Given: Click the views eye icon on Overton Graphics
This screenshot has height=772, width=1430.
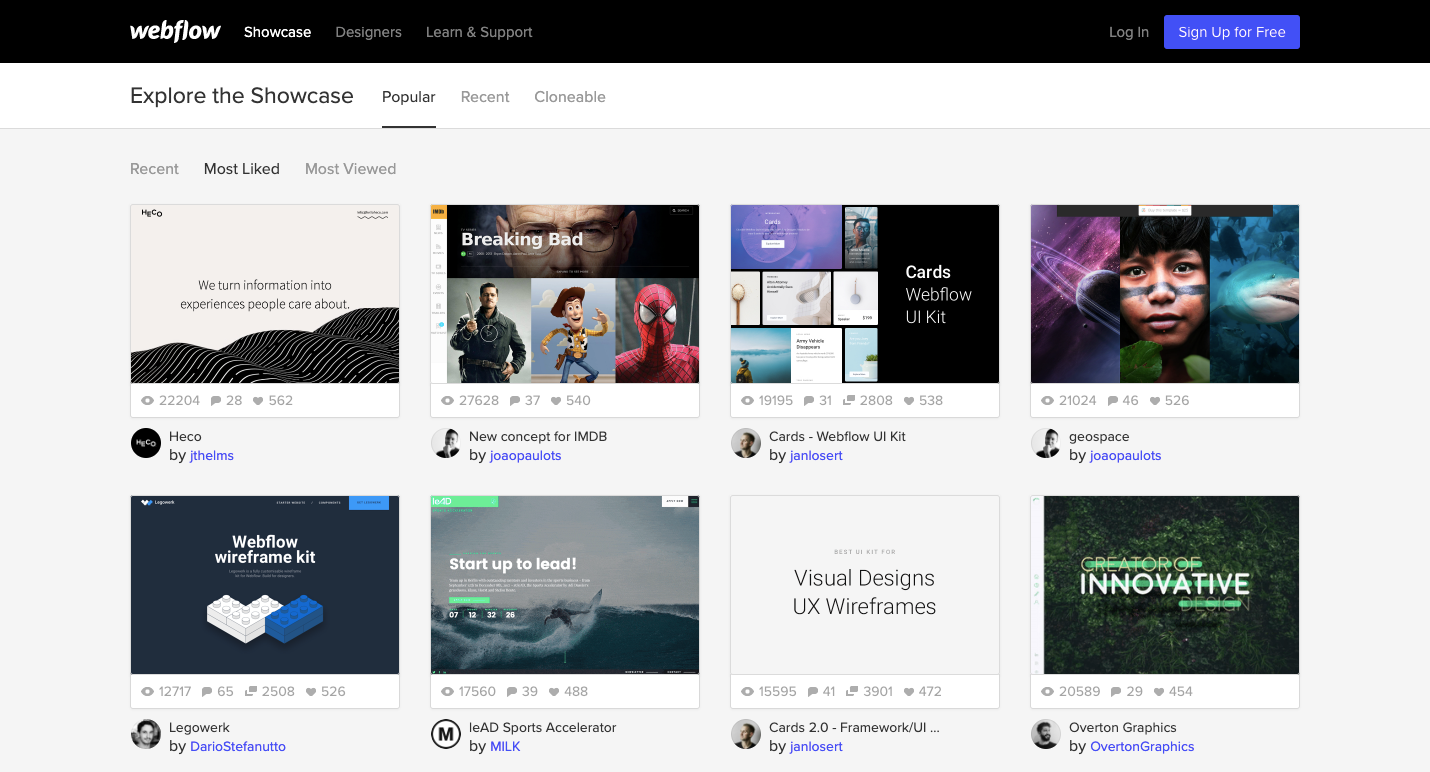Looking at the screenshot, I should [x=1048, y=691].
